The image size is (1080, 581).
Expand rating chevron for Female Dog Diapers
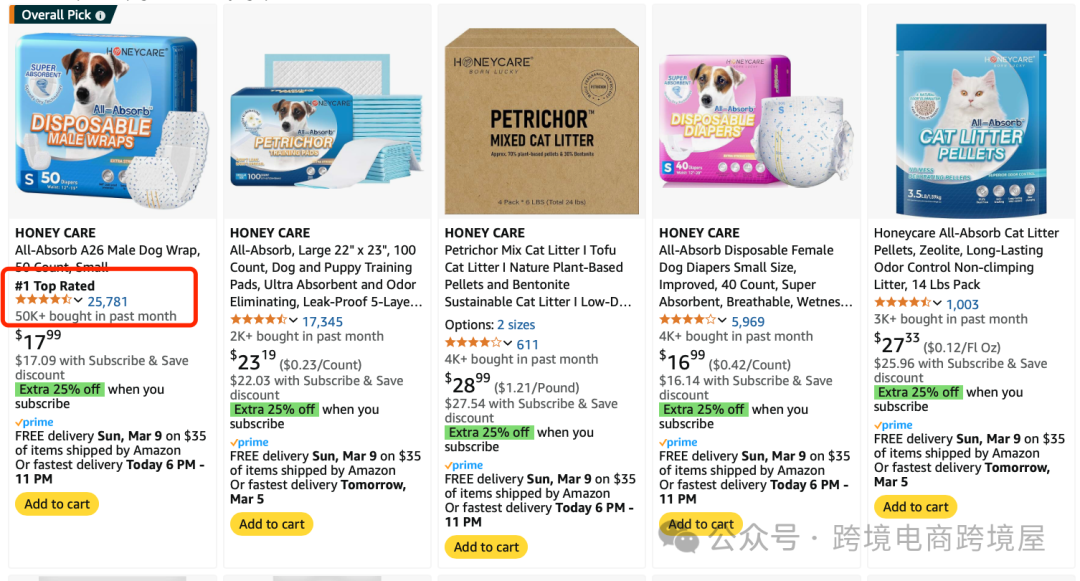coord(723,321)
